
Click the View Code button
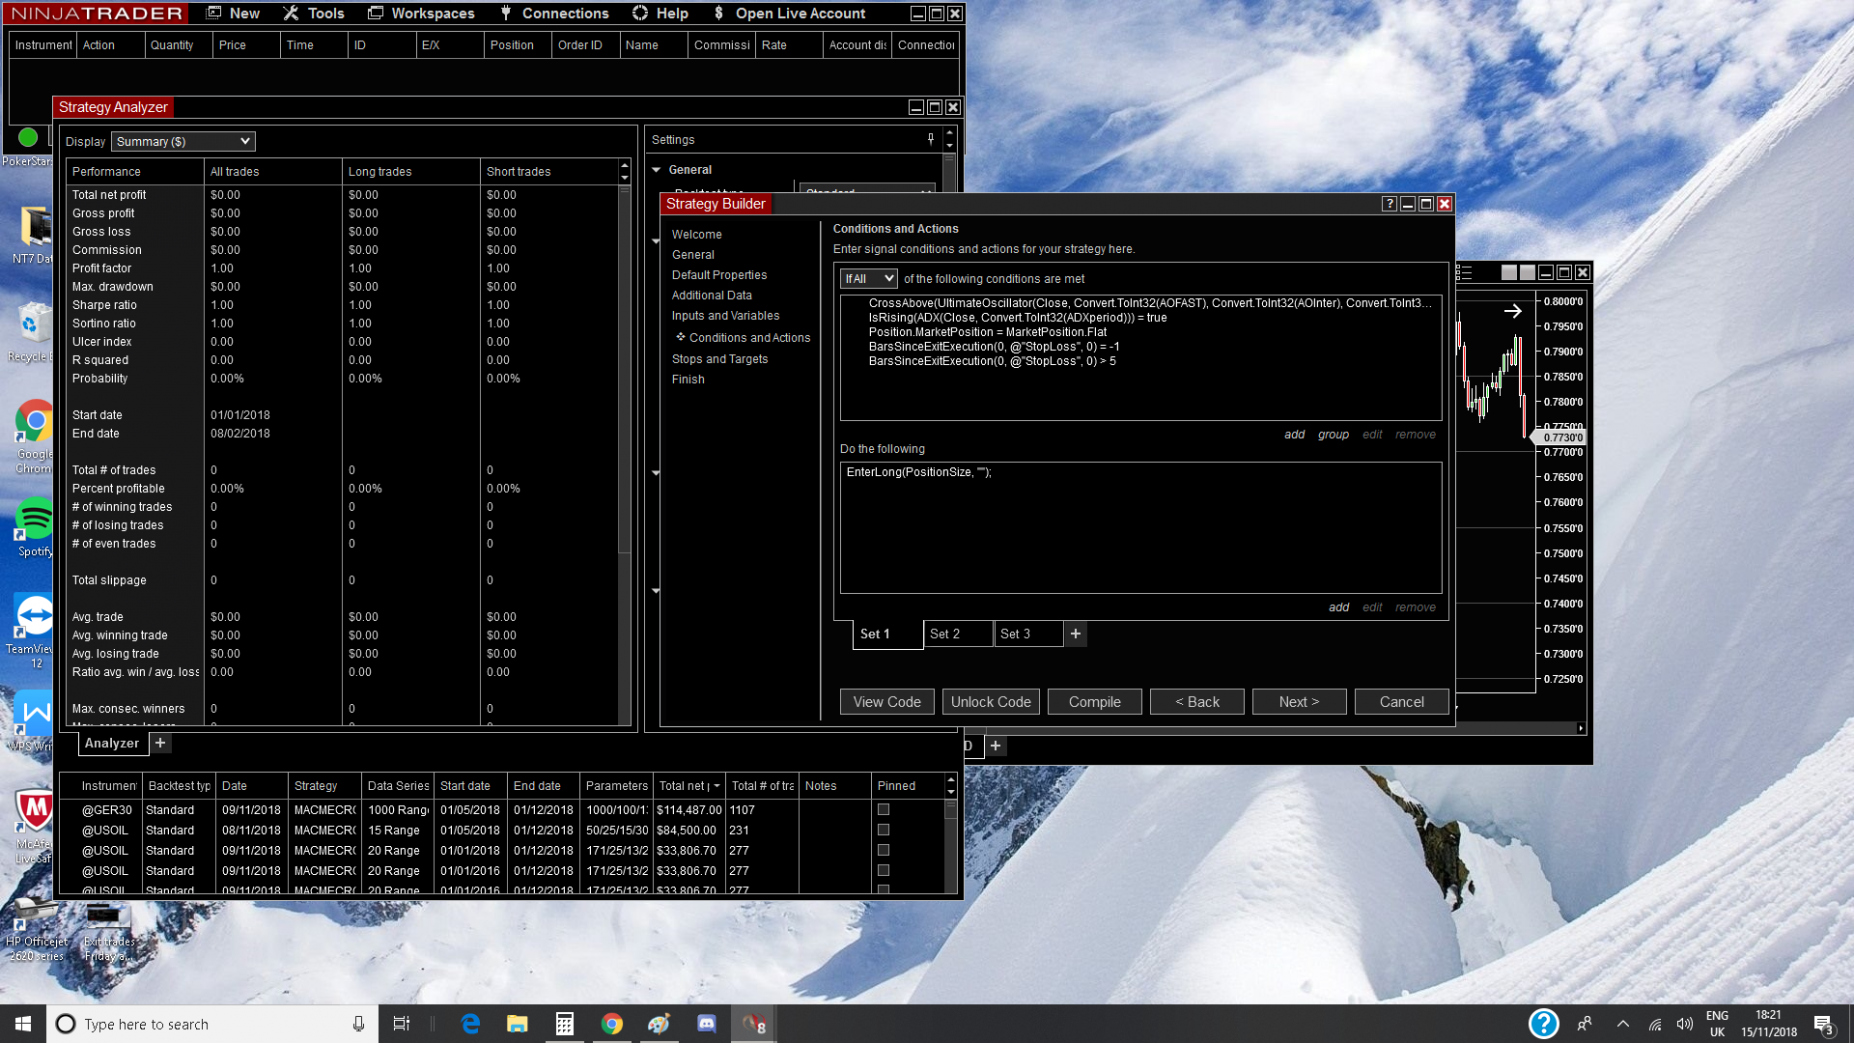(x=887, y=702)
